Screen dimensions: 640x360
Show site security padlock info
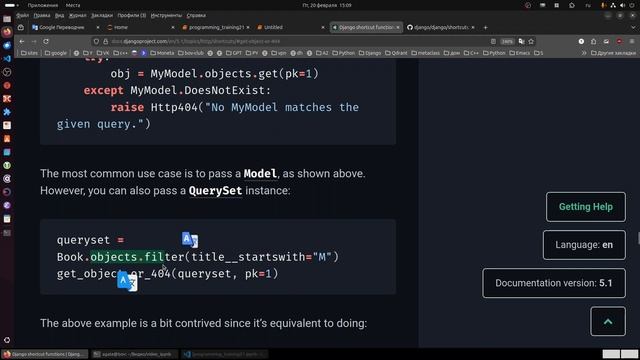(105, 41)
